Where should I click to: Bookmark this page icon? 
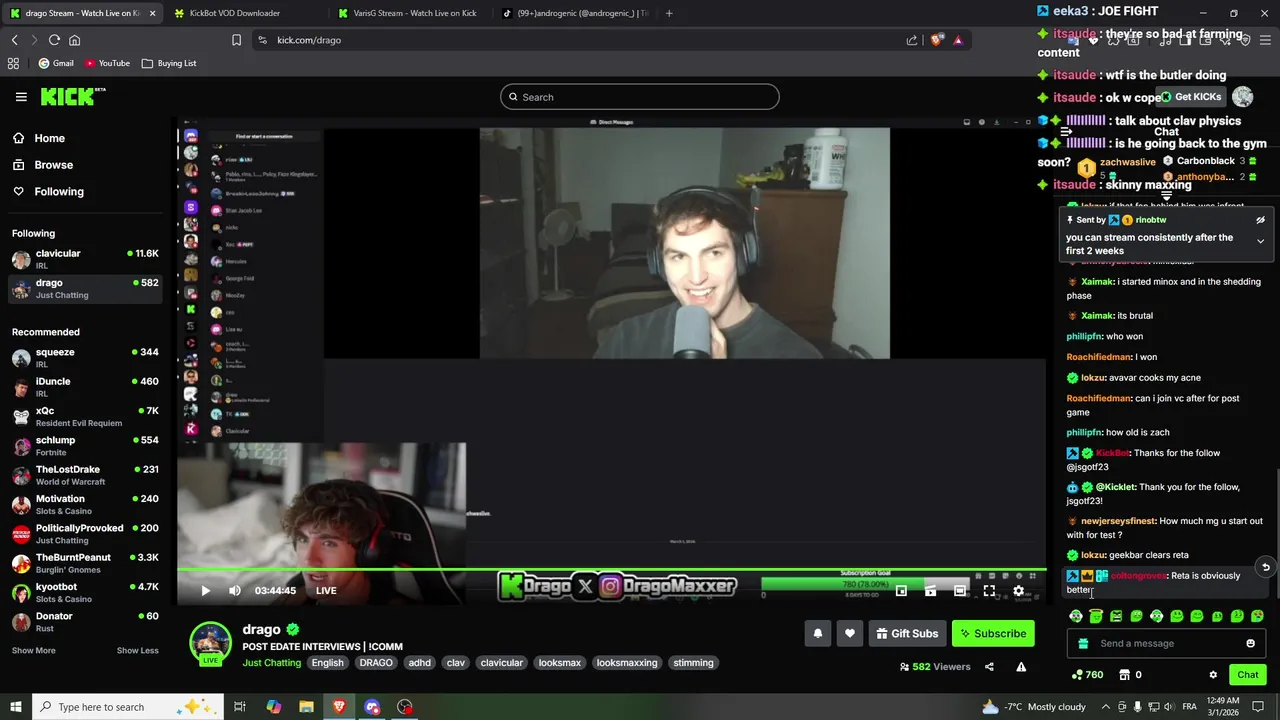(x=236, y=40)
